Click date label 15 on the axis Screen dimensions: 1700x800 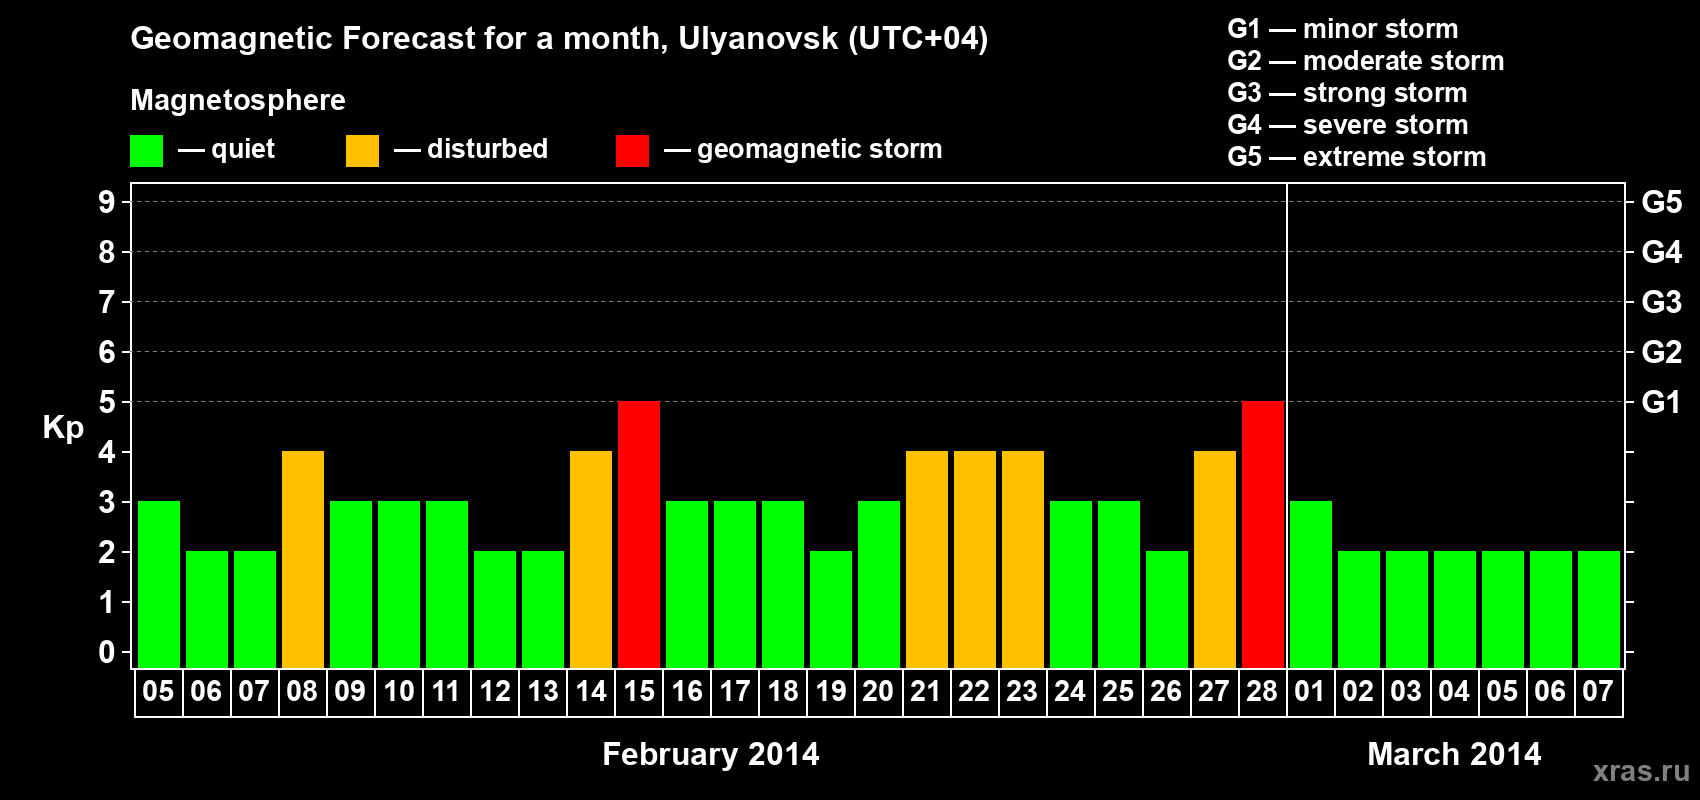click(x=639, y=692)
